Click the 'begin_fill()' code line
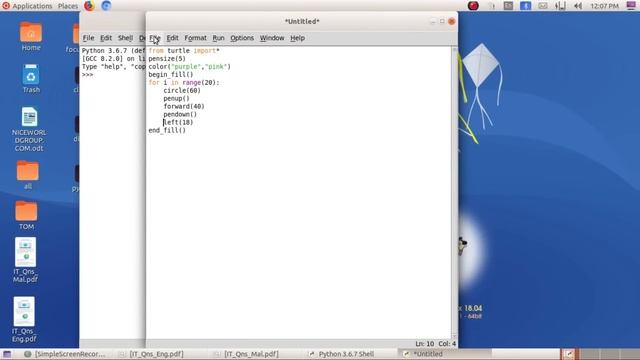This screenshot has width=640, height=360. tap(171, 75)
